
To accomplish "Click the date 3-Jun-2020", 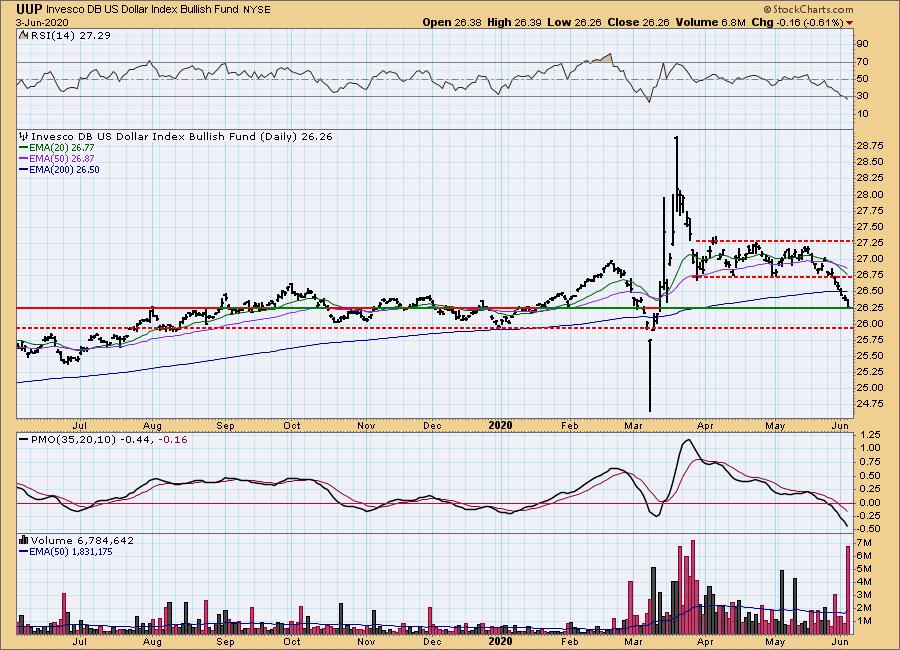I will pyautogui.click(x=42, y=22).
